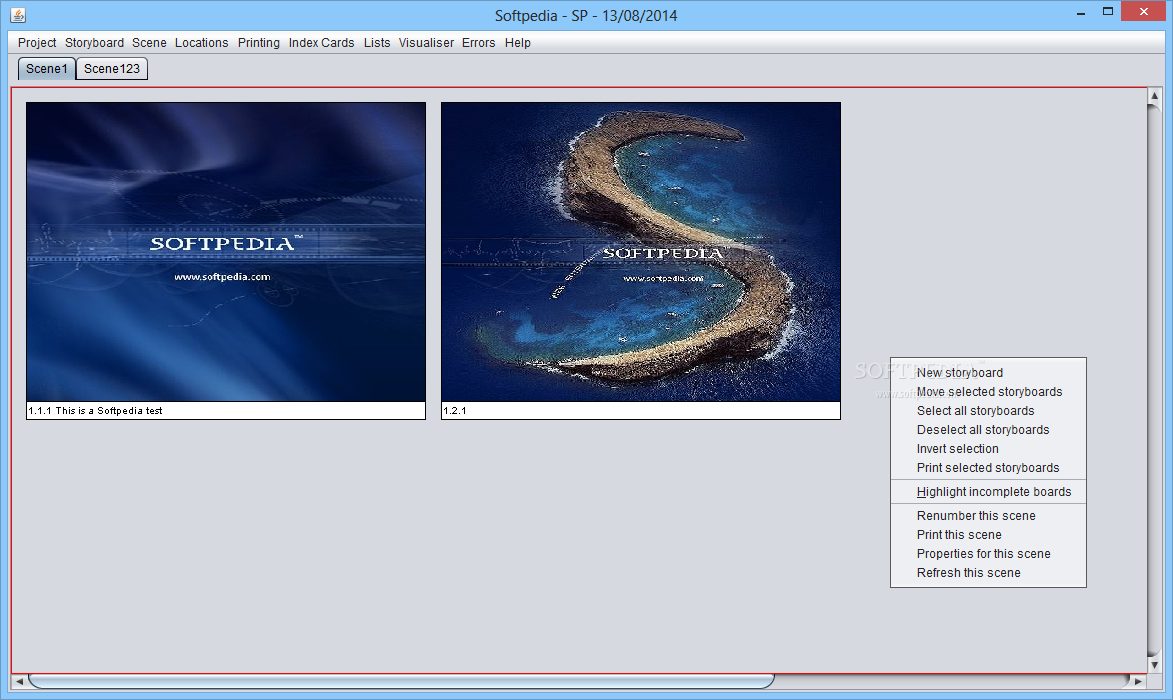The image size is (1173, 700).
Task: Choose Renumber this scene
Action: 988,516
